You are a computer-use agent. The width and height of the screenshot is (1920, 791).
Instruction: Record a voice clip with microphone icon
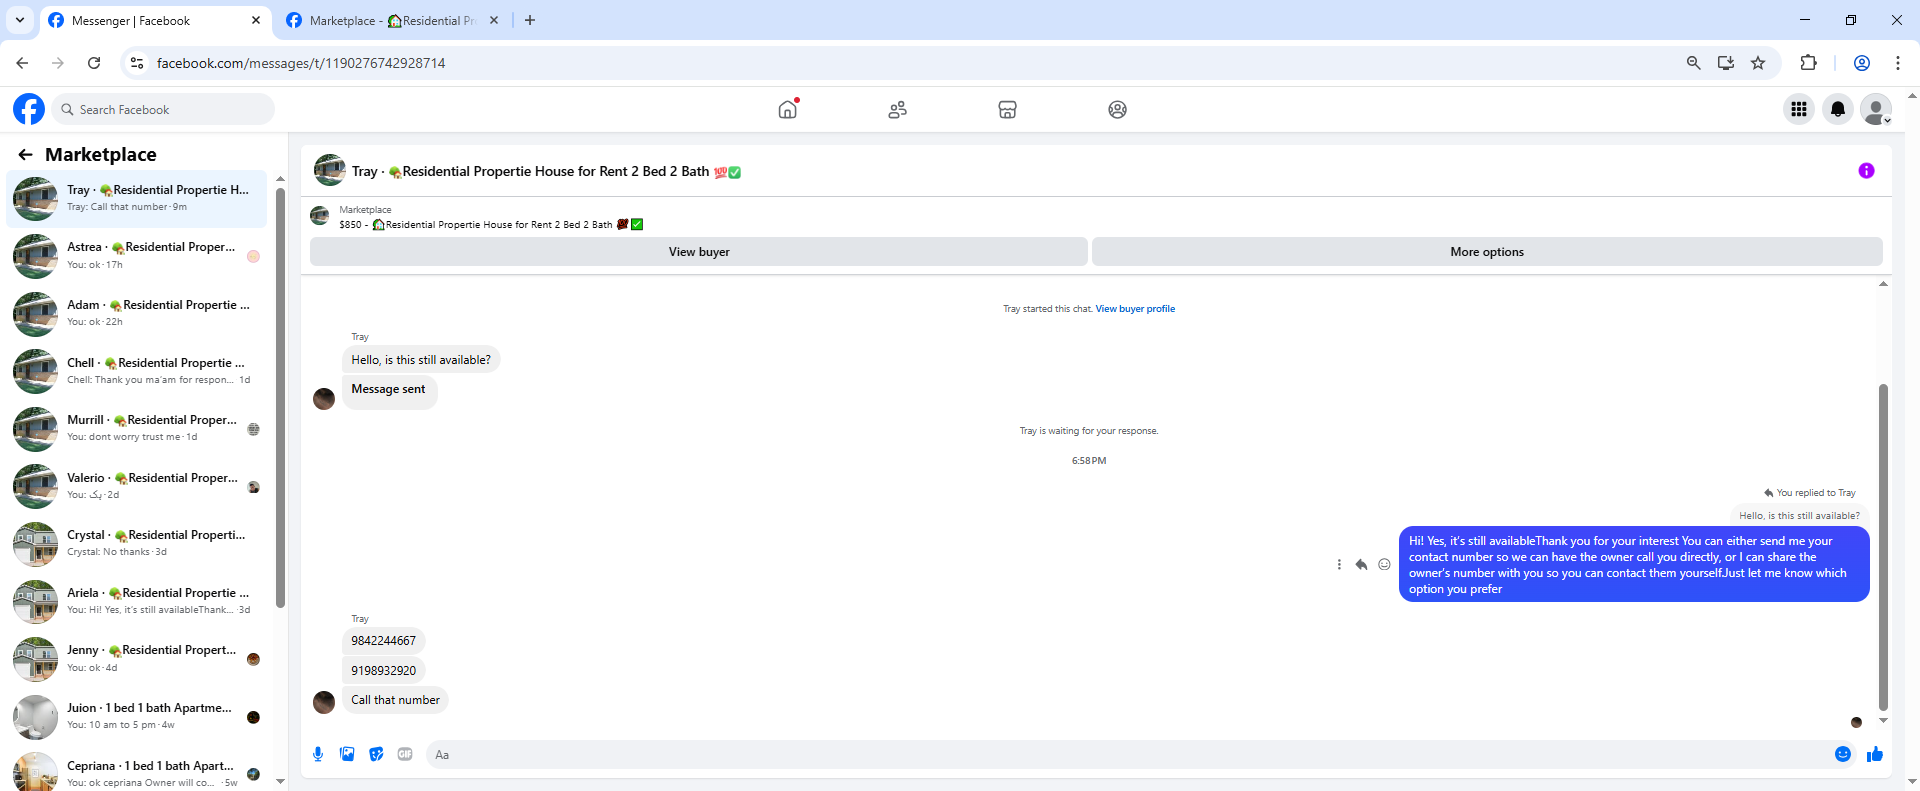pos(318,754)
